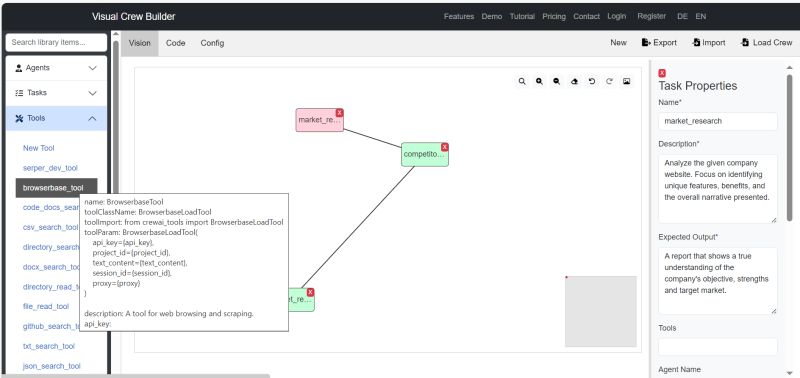
Task: Import a crew file
Action: [x=709, y=43]
